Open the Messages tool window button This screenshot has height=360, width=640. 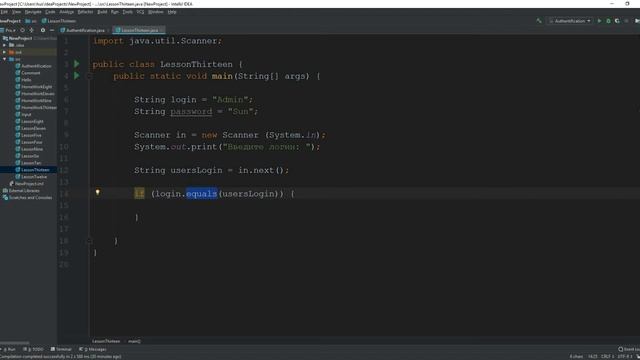click(x=93, y=349)
